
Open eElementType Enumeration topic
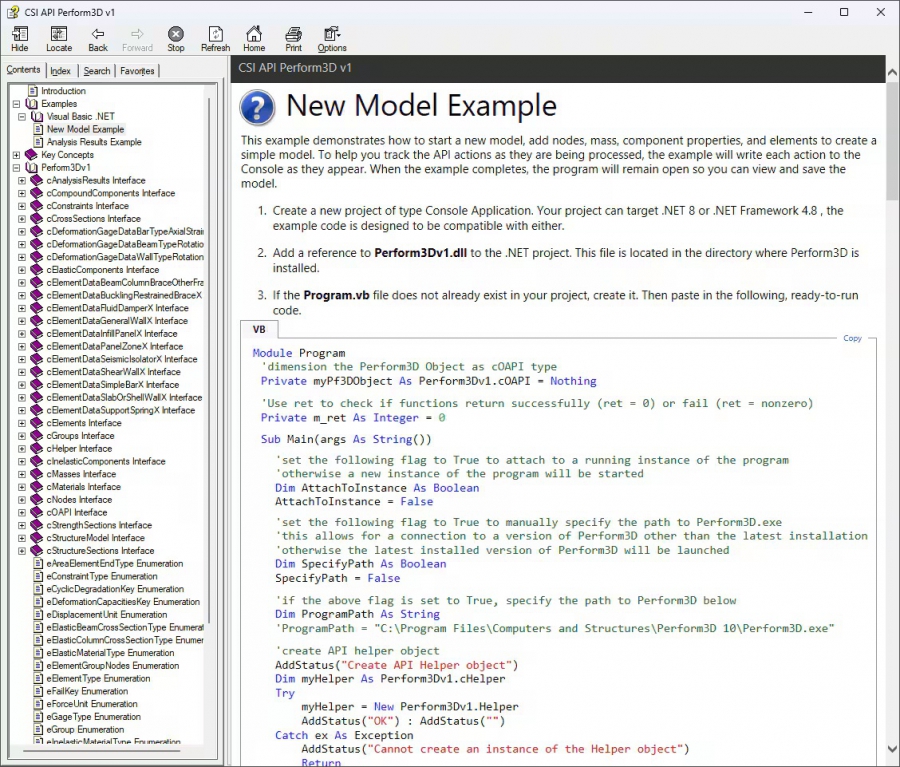pos(98,679)
